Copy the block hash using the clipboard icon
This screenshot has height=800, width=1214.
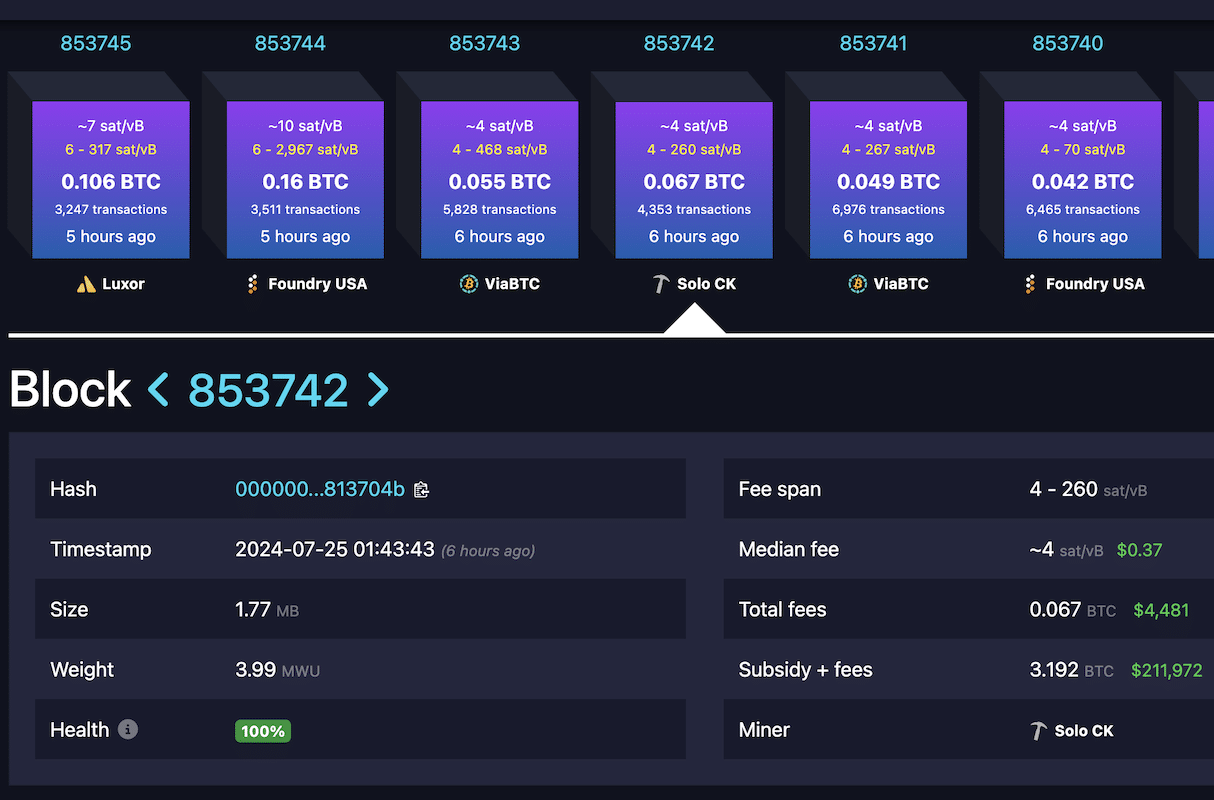click(421, 490)
